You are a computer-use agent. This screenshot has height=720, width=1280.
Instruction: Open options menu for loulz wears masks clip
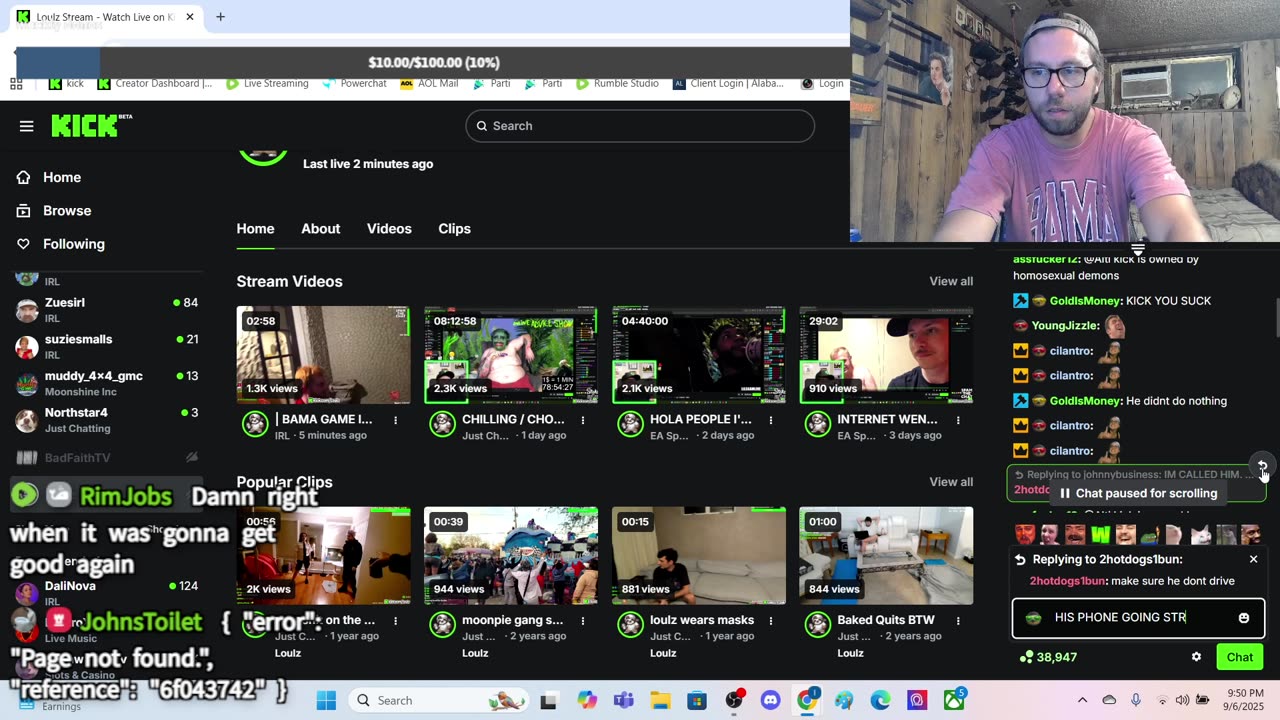point(771,621)
